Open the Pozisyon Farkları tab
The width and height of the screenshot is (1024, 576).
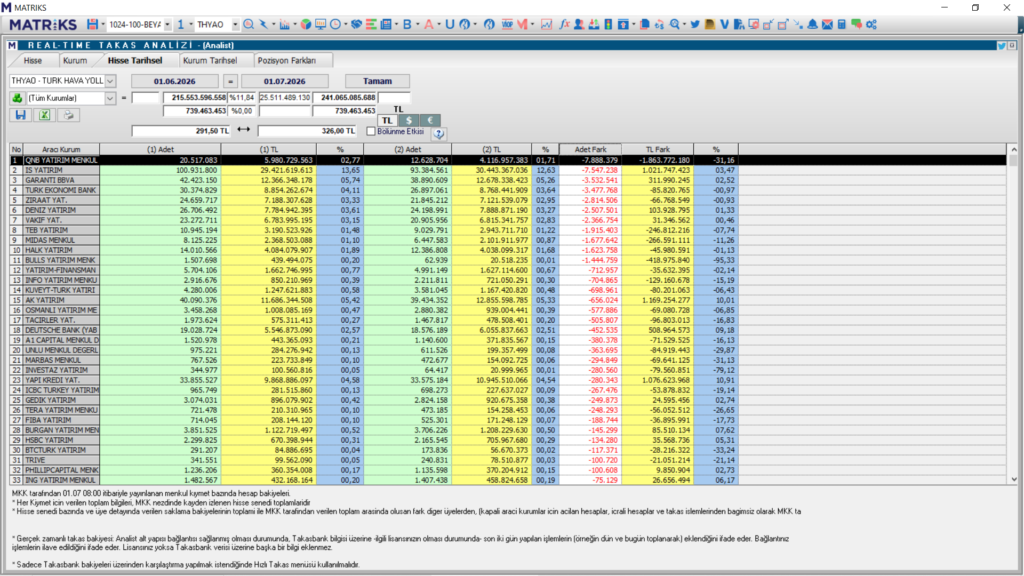(x=287, y=60)
